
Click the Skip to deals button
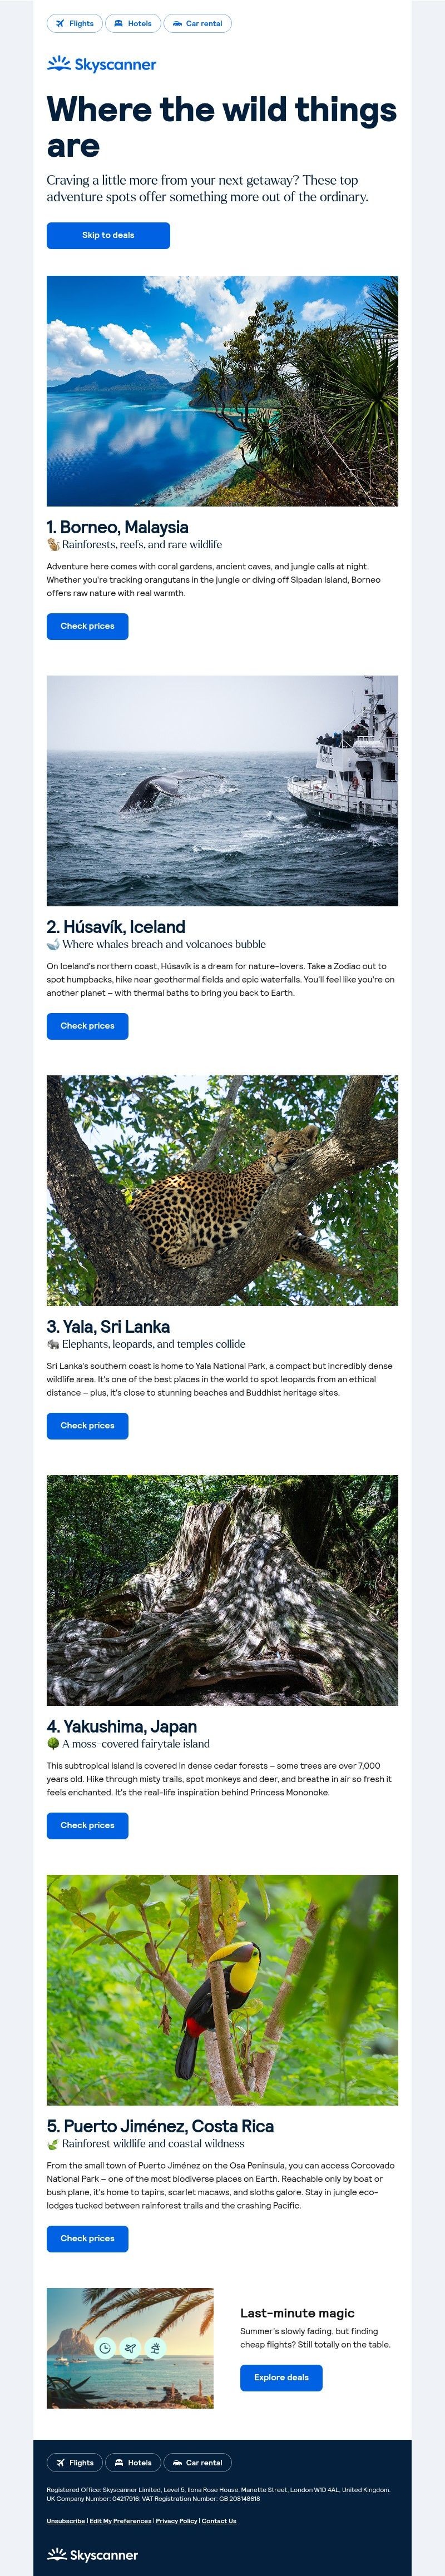pyautogui.click(x=108, y=235)
